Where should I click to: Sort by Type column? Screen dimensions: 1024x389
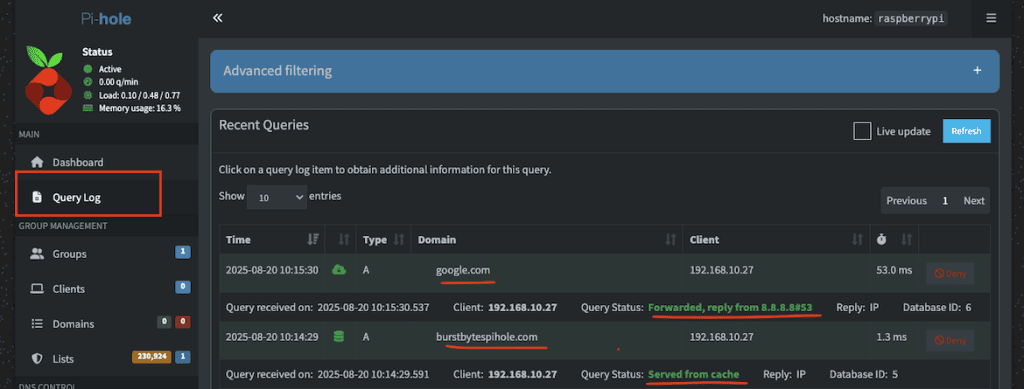(x=383, y=240)
